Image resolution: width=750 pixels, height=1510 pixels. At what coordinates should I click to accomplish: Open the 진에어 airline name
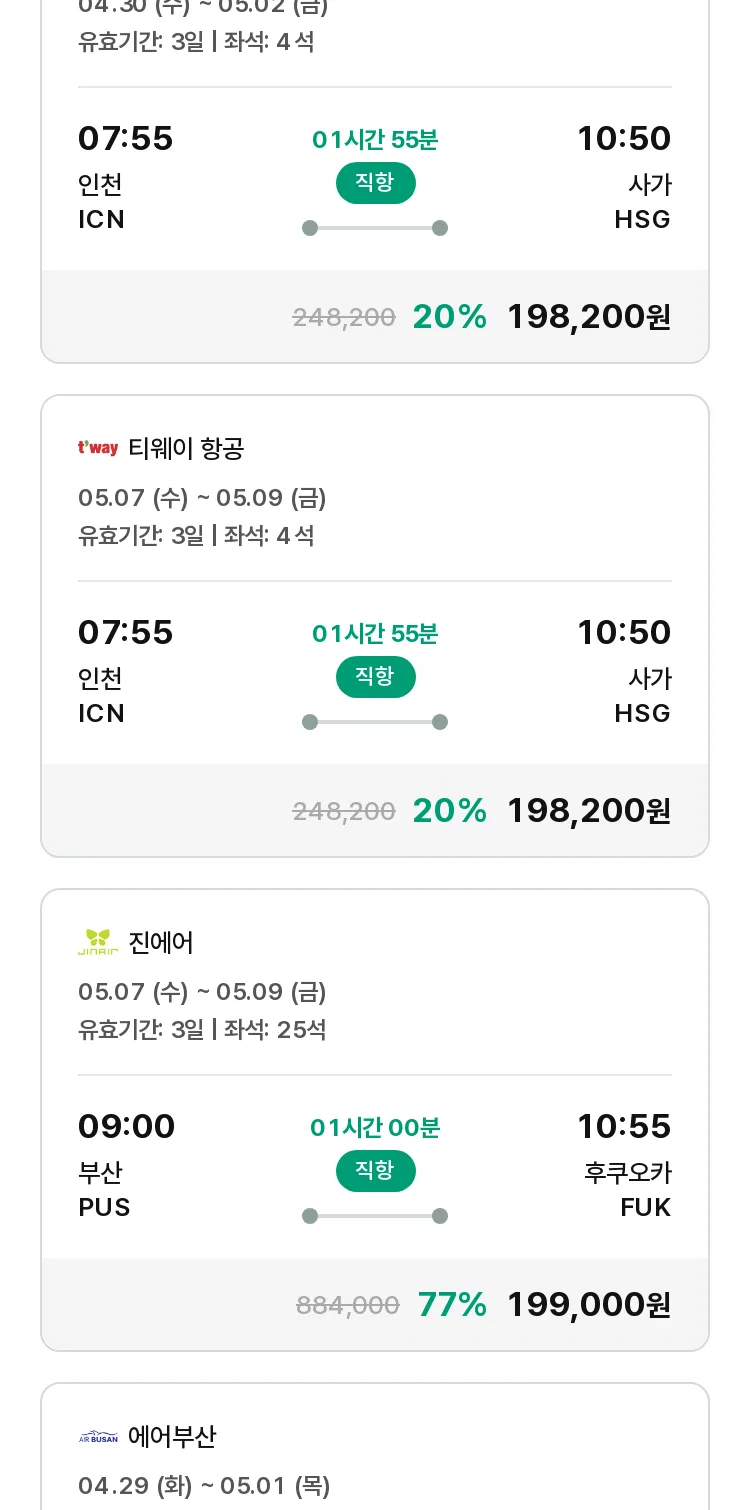tap(161, 942)
